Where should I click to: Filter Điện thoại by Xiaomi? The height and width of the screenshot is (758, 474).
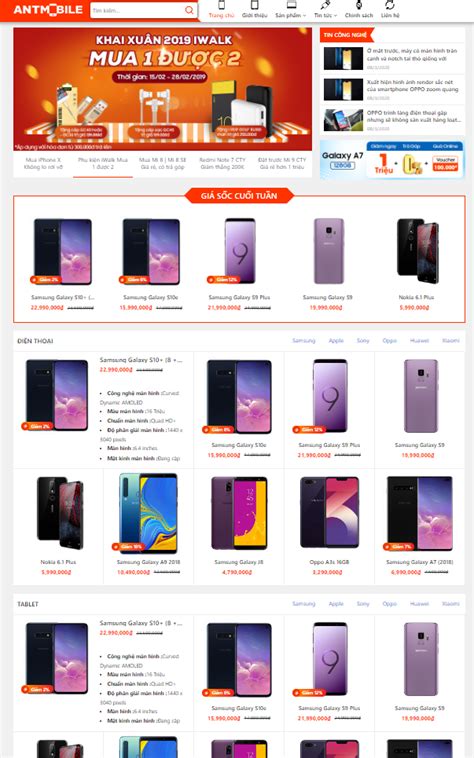coord(450,341)
